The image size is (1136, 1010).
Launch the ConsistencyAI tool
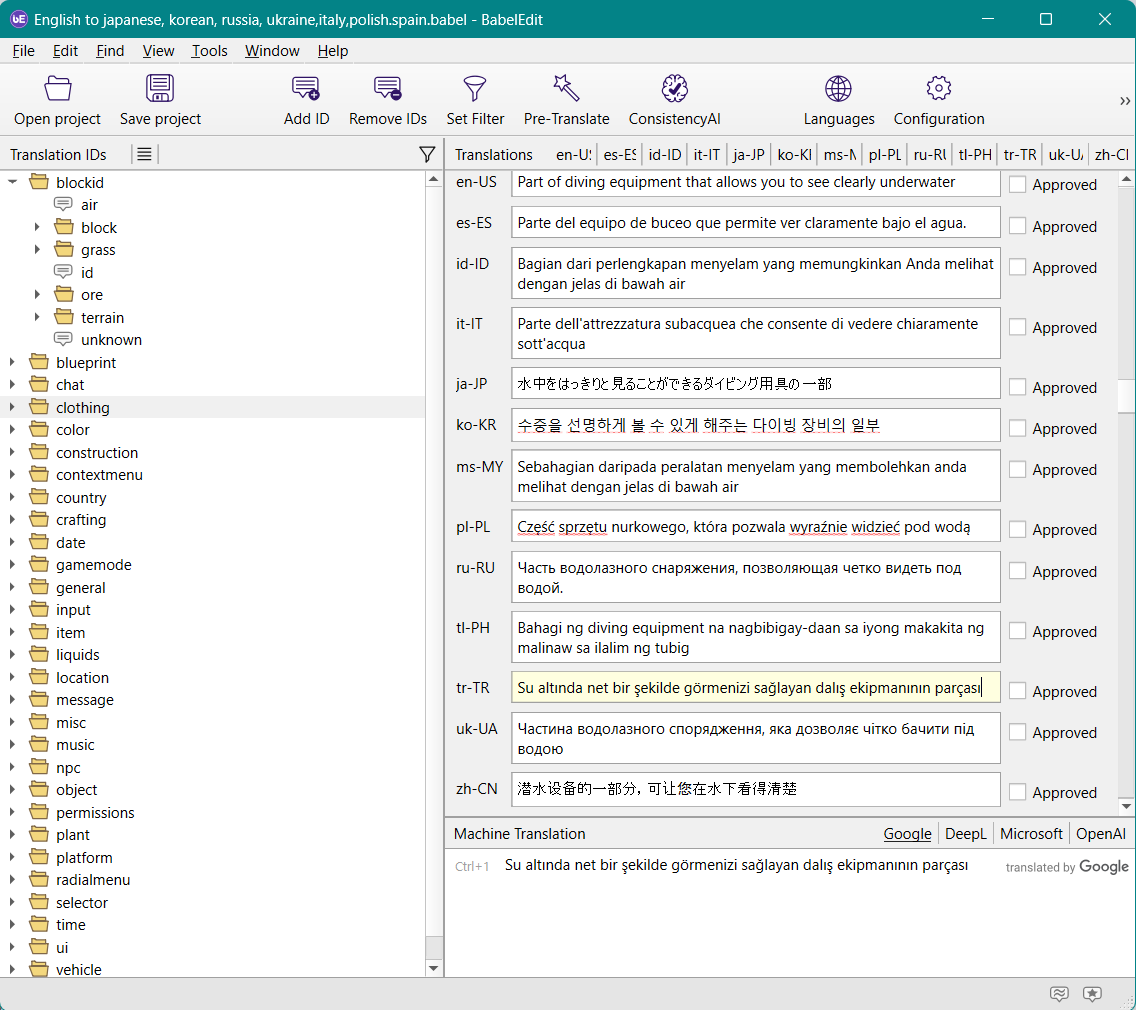(x=675, y=89)
